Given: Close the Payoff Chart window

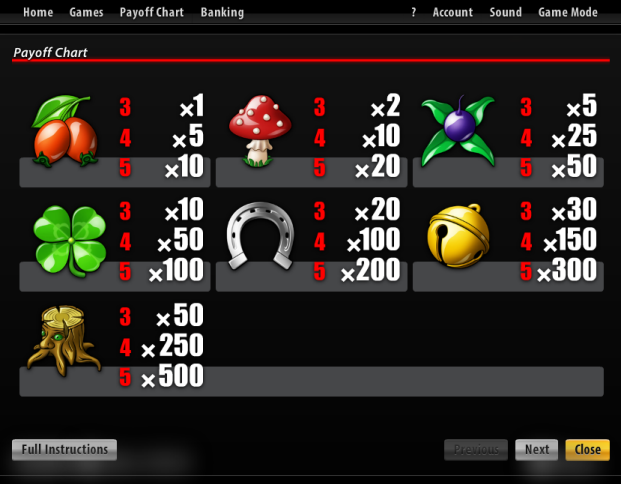Looking at the screenshot, I should (x=587, y=450).
